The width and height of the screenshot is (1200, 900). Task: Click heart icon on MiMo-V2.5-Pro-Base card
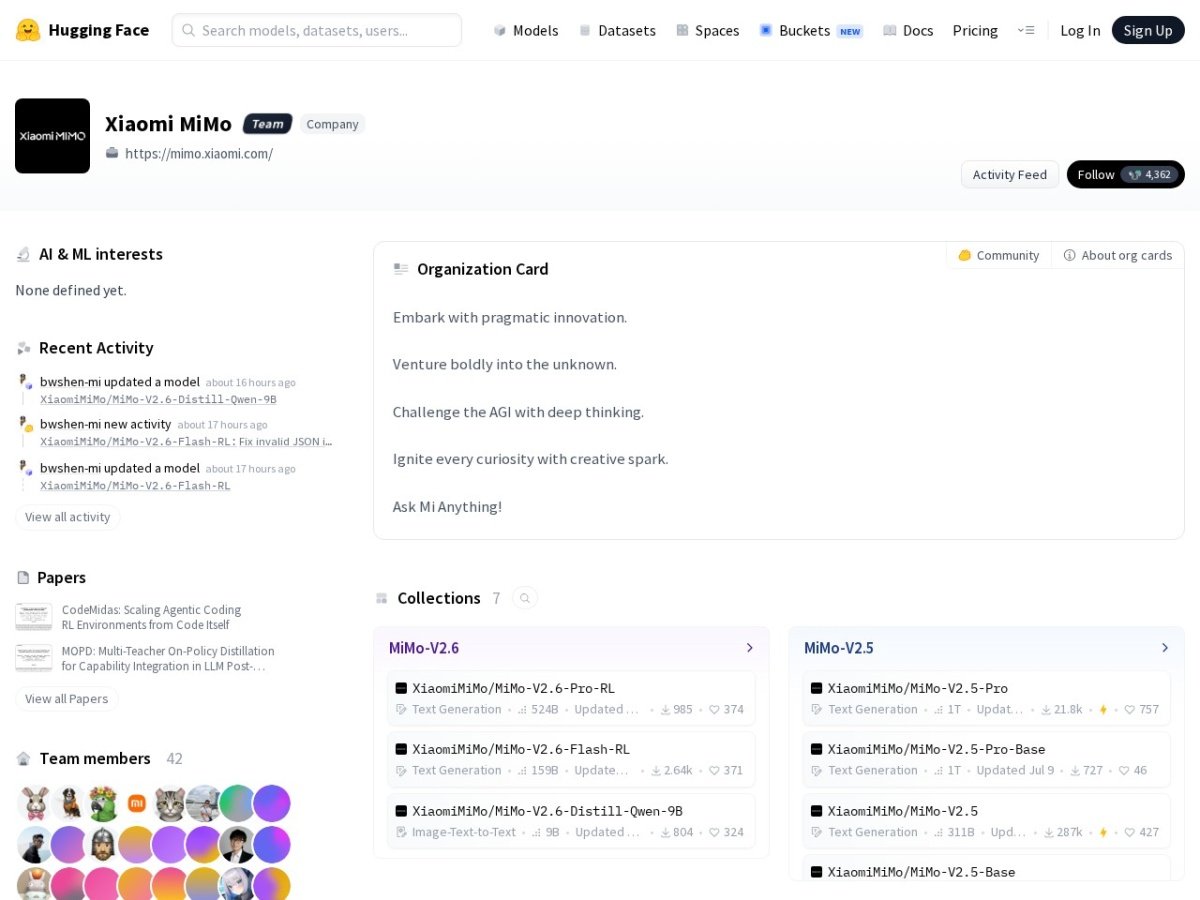1124,771
